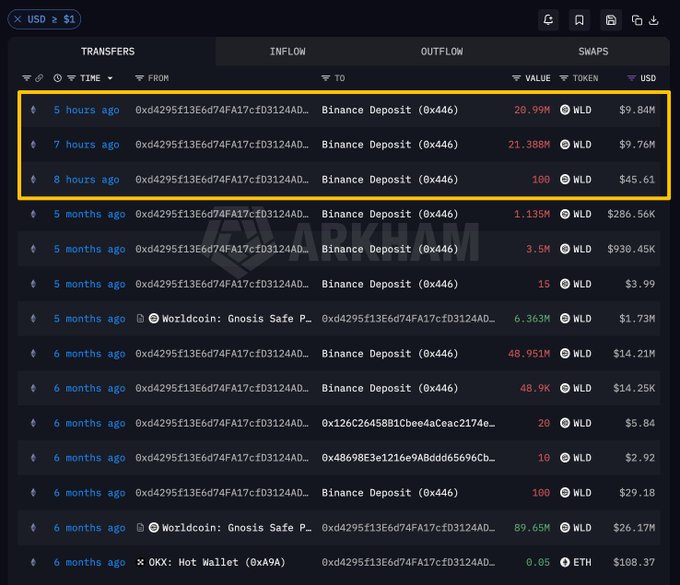
Task: Switch to the INFLOW tab
Action: [x=288, y=52]
